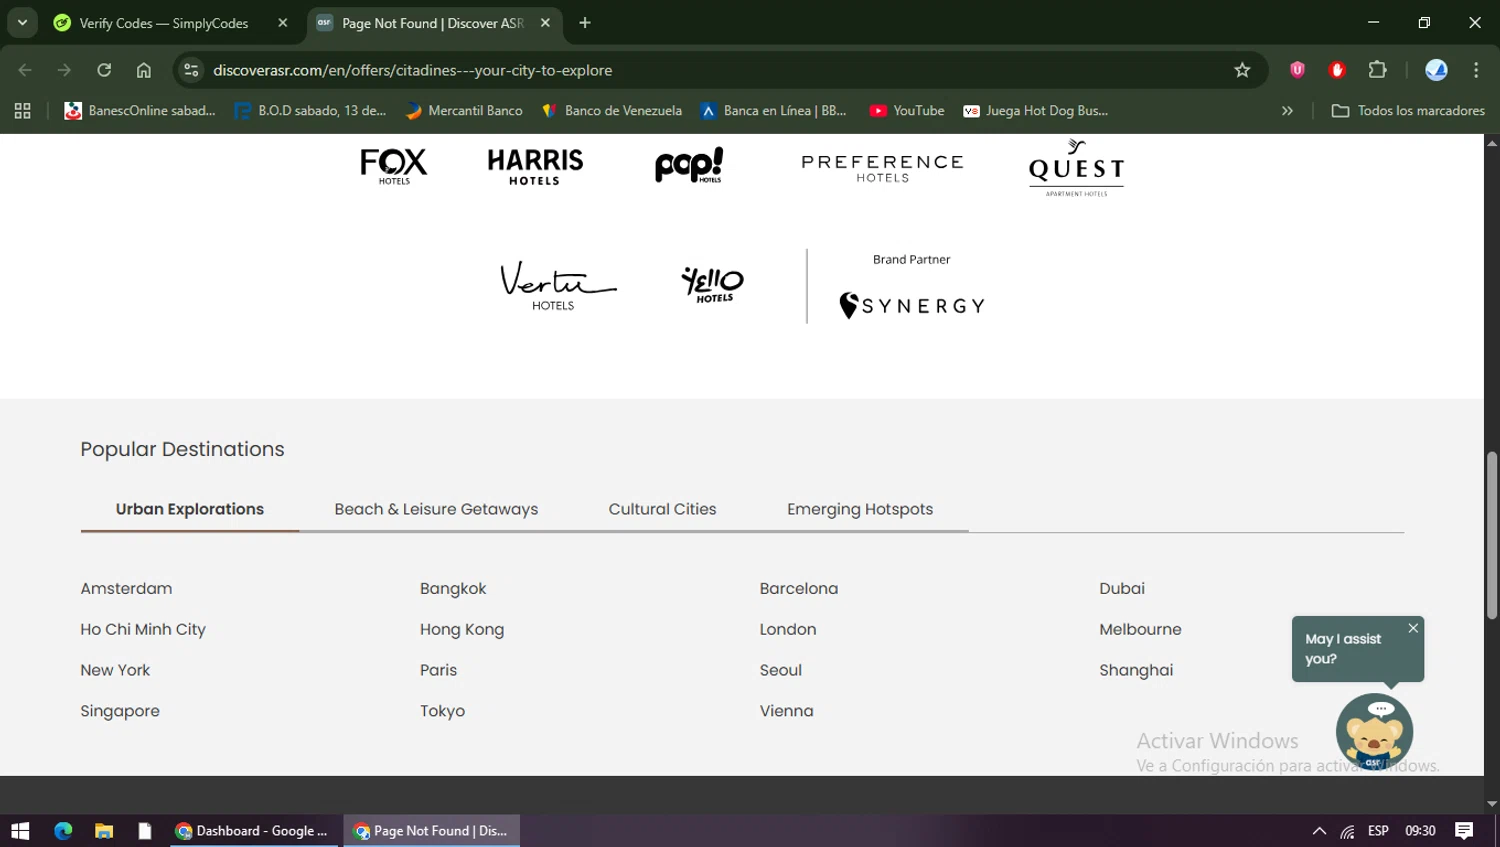Open the Chrome three-dot menu
This screenshot has width=1500, height=847.
click(x=1476, y=70)
